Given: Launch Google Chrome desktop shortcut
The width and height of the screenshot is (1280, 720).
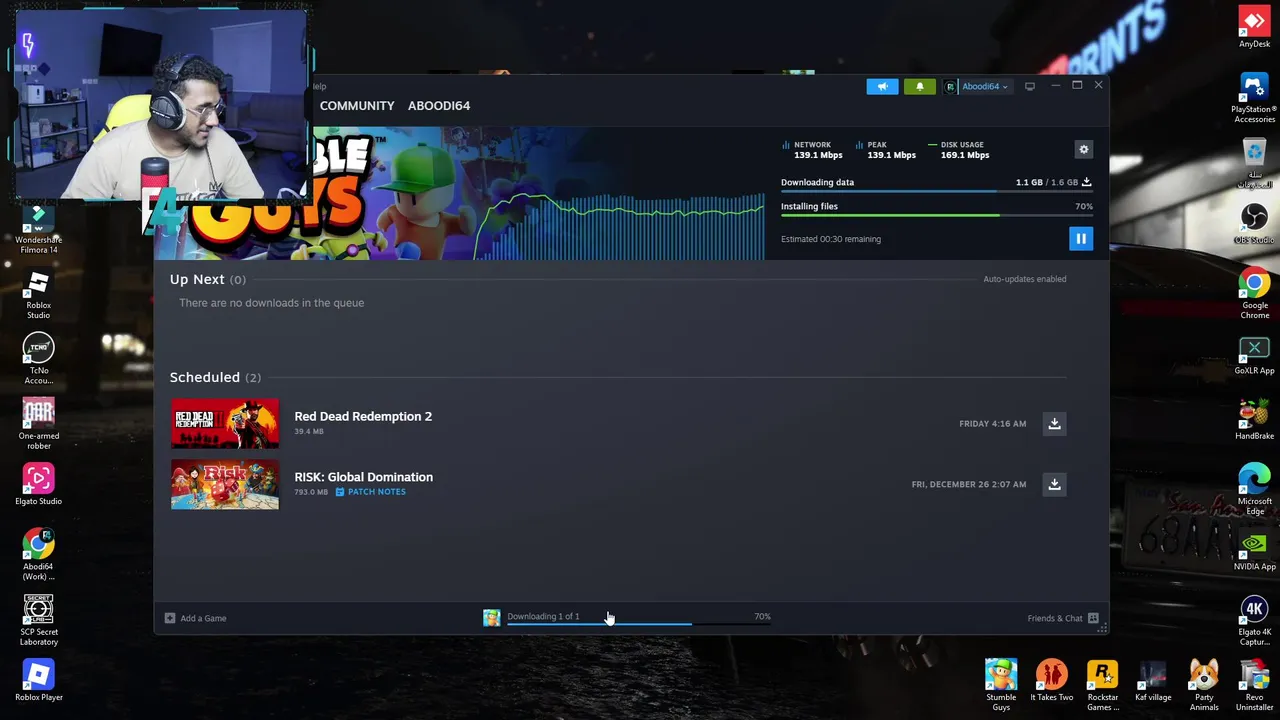Looking at the screenshot, I should 1254,295.
